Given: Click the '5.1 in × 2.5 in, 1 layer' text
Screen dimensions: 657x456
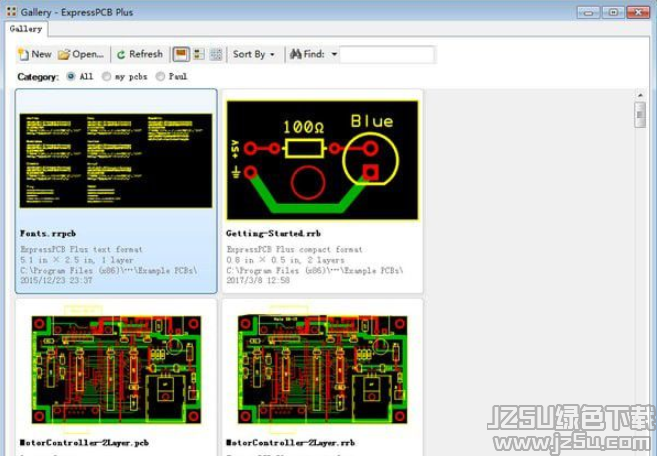Looking at the screenshot, I should pyautogui.click(x=77, y=260).
